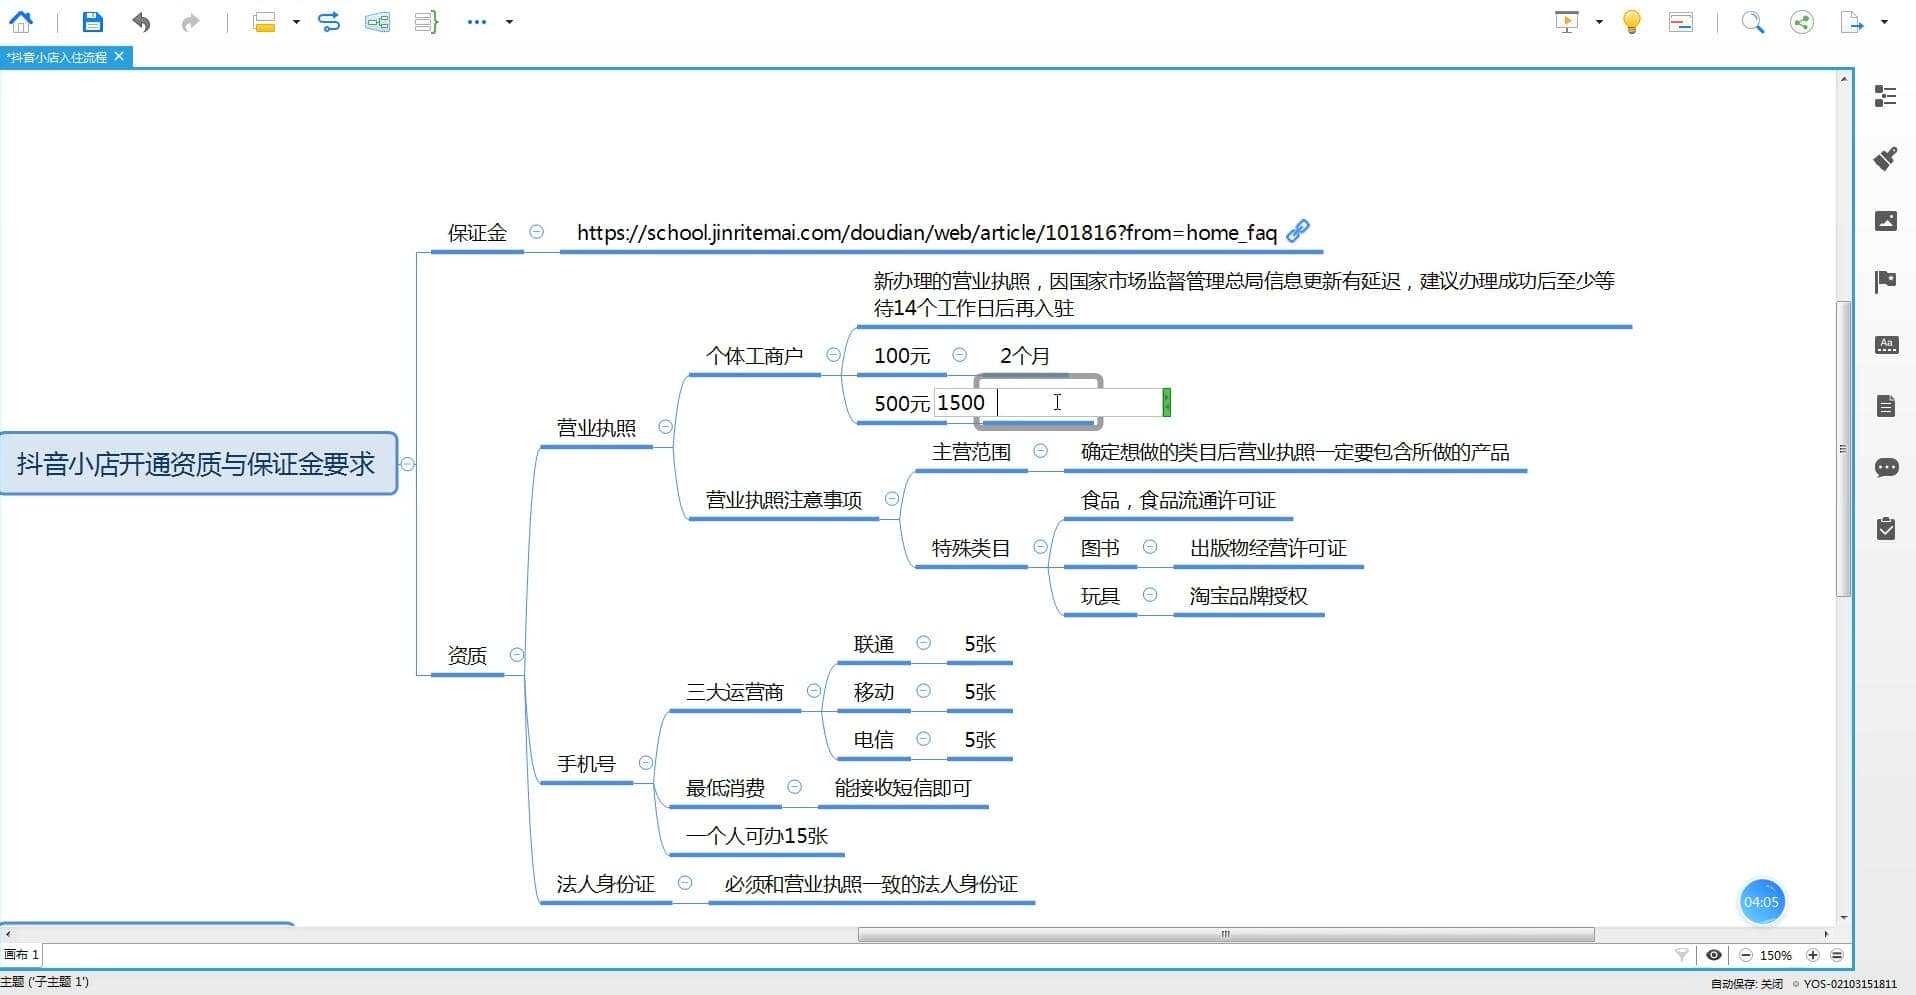Open the more insert options icon

(x=476, y=22)
